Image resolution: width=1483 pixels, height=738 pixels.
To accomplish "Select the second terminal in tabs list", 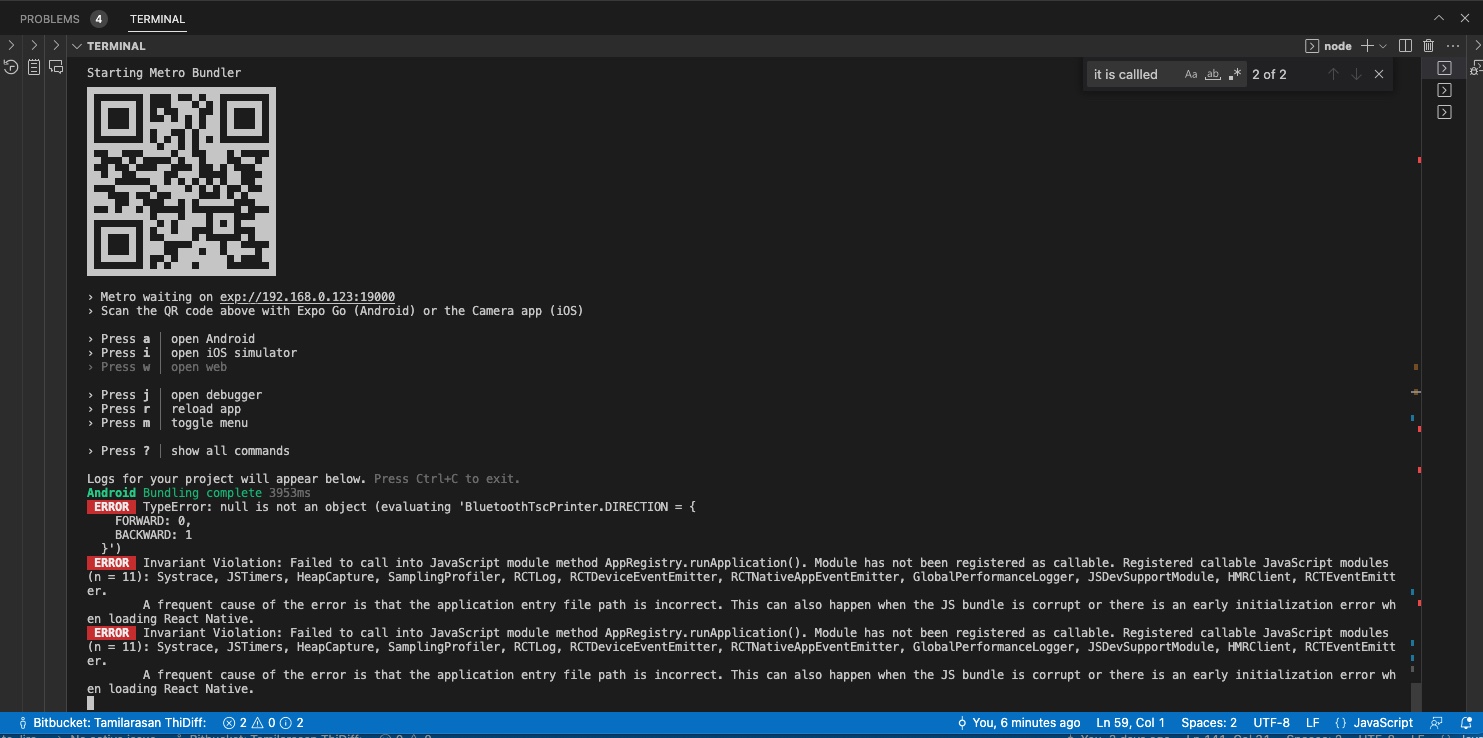I will [1444, 90].
